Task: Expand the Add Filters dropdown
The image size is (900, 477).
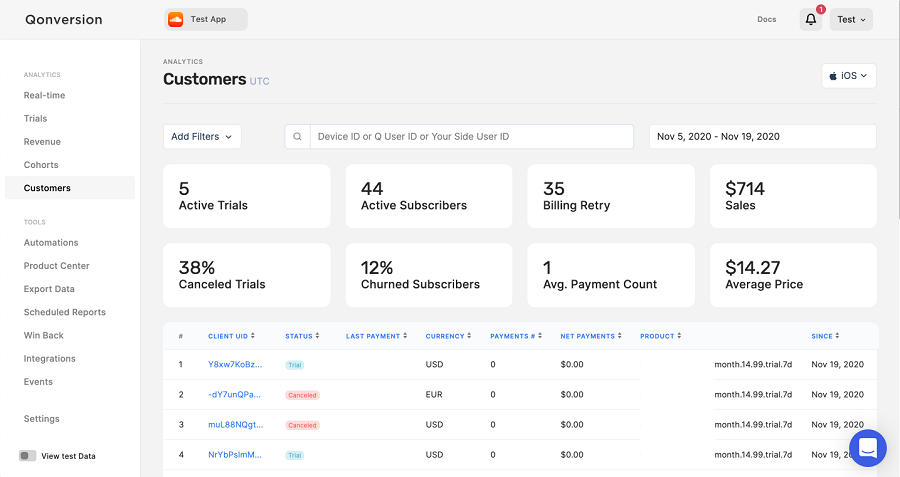Action: point(202,137)
